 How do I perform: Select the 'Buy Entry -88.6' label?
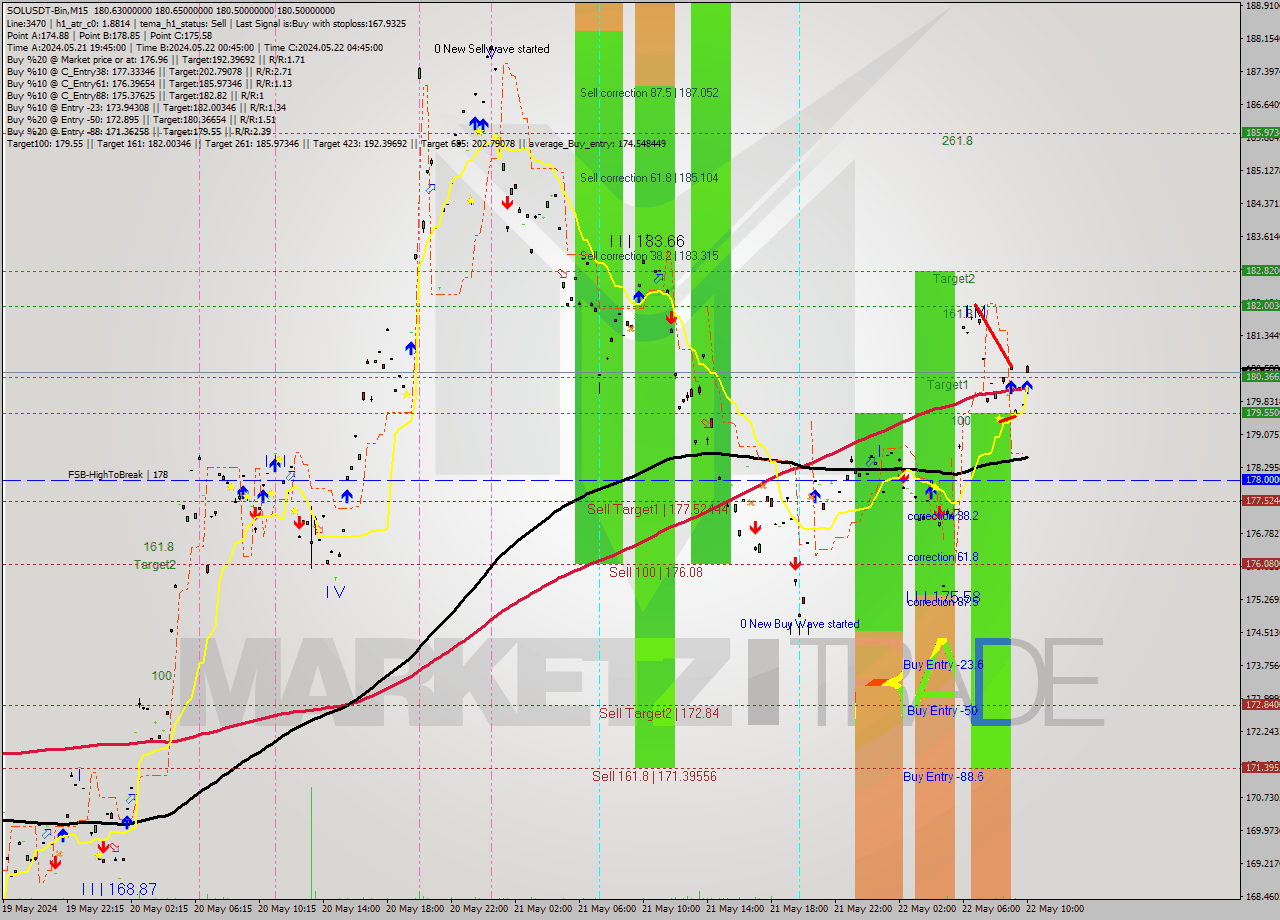(x=943, y=776)
